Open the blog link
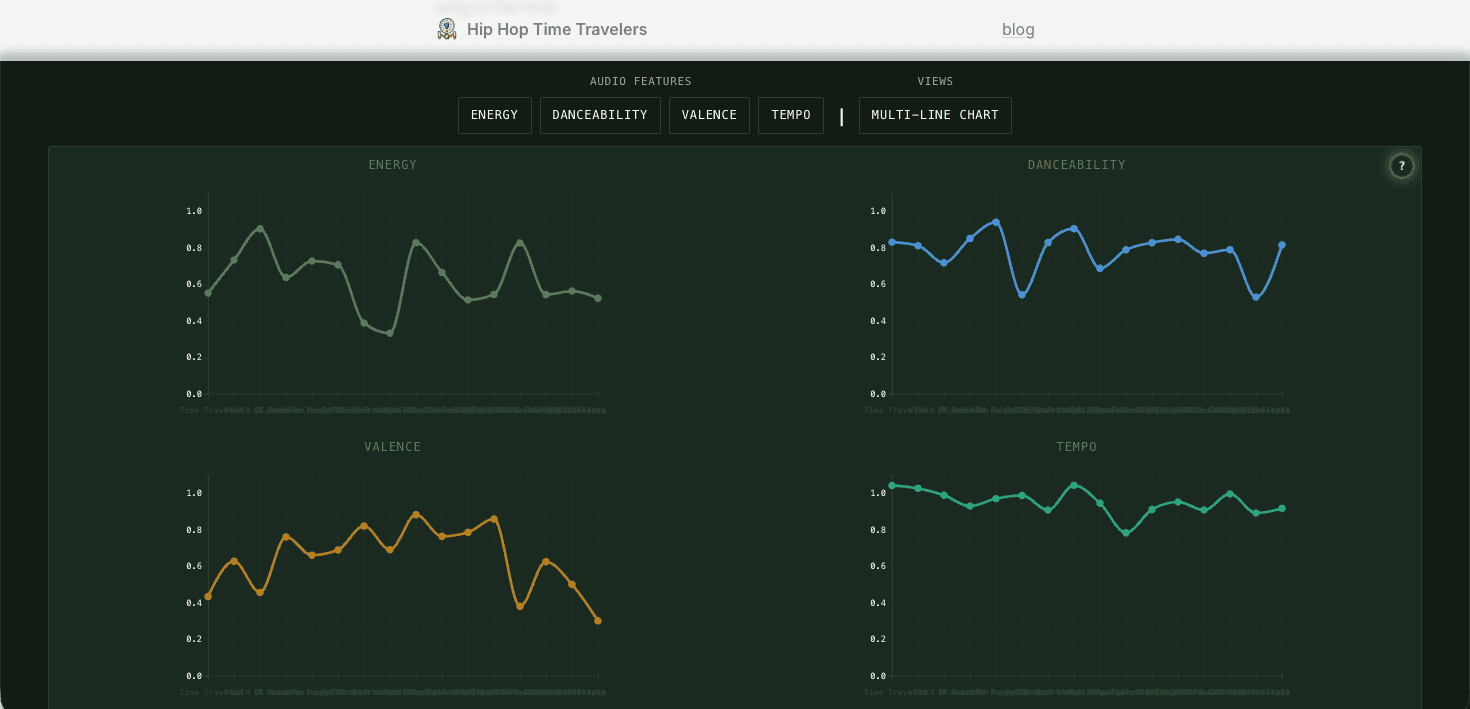The width and height of the screenshot is (1470, 709). 1018,30
